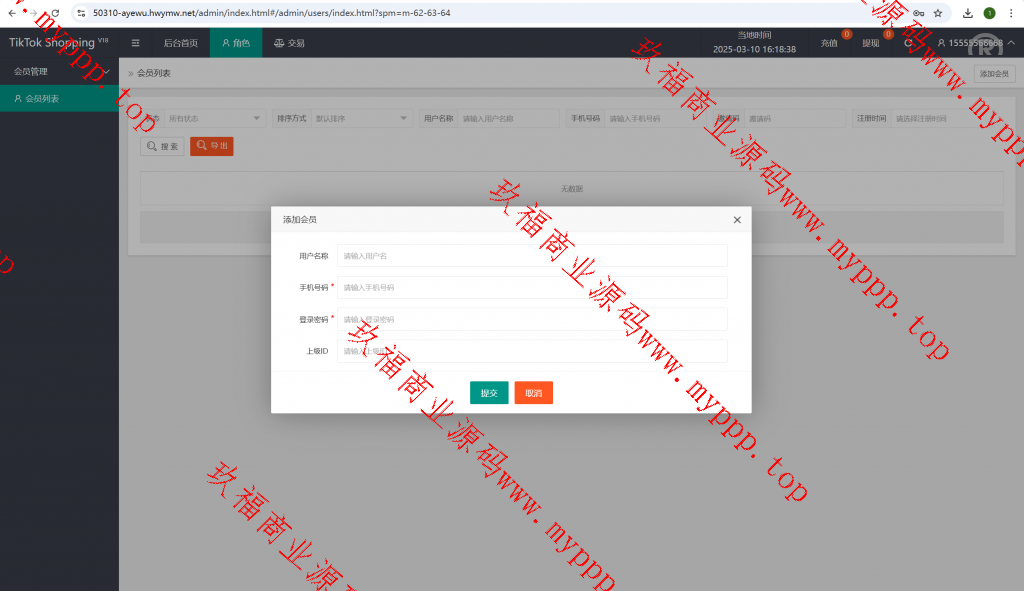Open the user account 1555... dropdown

pyautogui.click(x=975, y=43)
